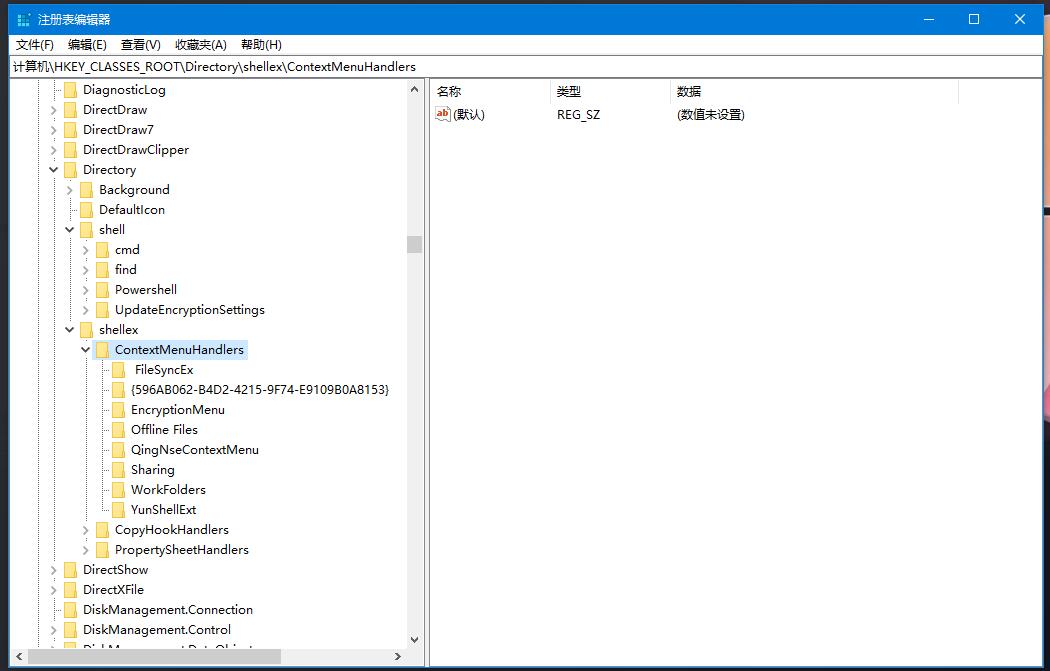Image resolution: width=1050 pixels, height=671 pixels.
Task: Click the tree pane scroll down arrow
Action: click(x=414, y=639)
